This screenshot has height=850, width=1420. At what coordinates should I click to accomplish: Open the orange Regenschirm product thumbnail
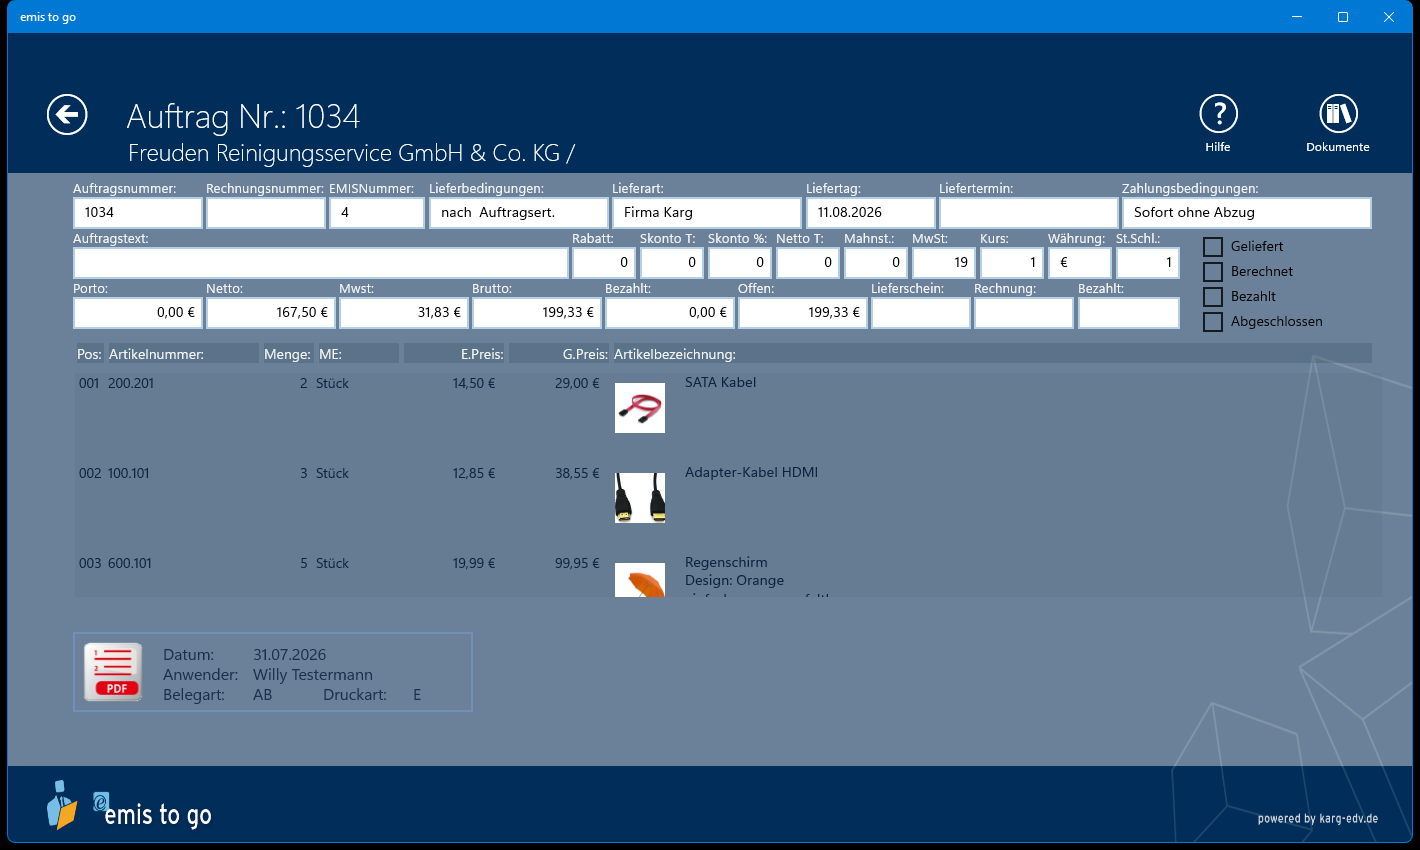tap(640, 580)
